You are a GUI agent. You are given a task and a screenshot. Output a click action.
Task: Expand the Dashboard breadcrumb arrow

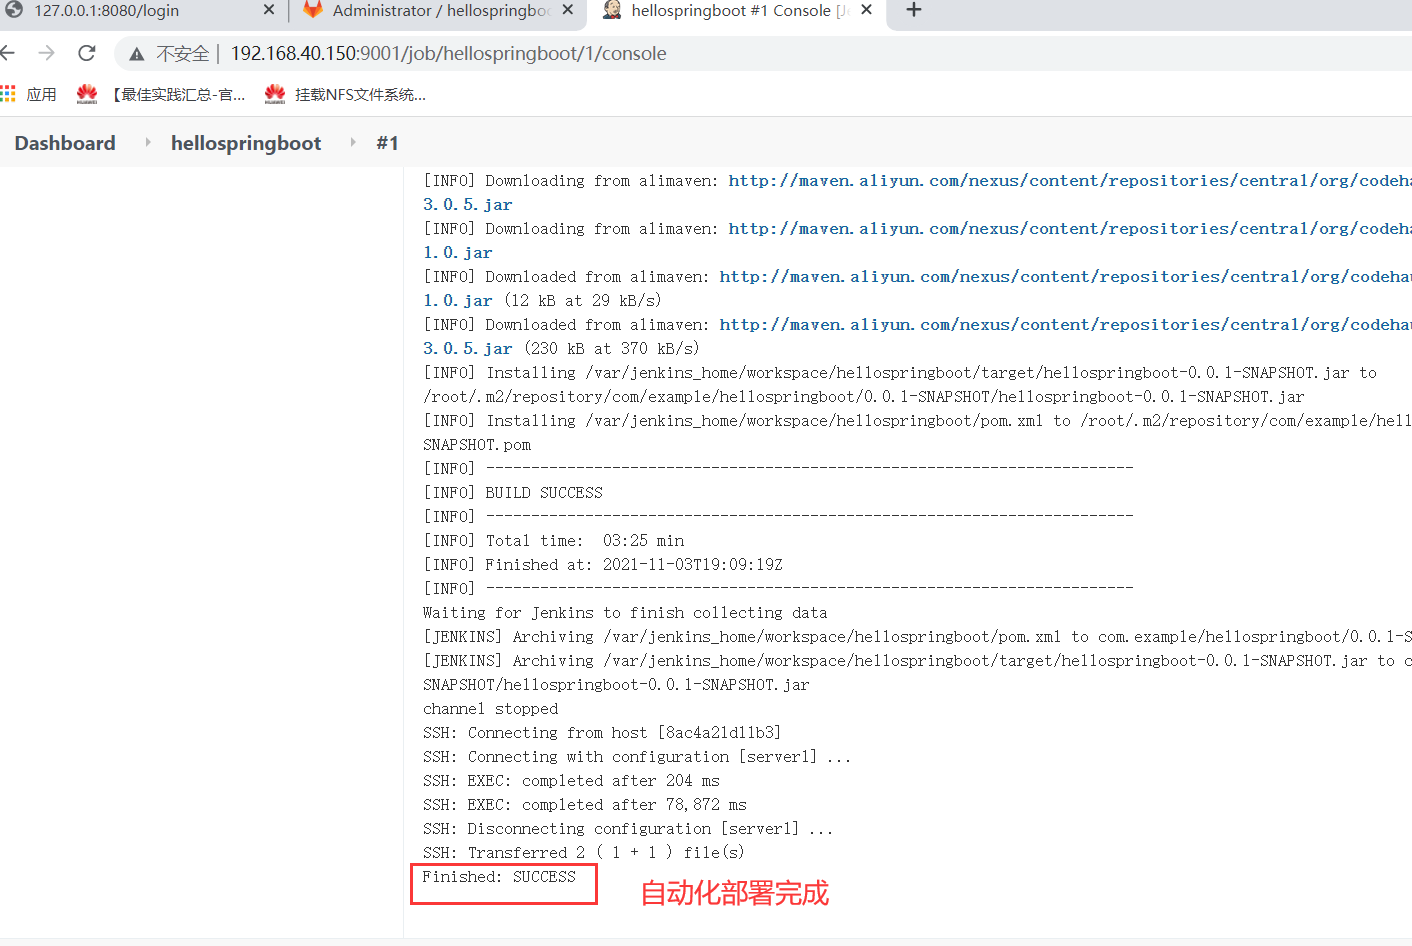tap(148, 143)
